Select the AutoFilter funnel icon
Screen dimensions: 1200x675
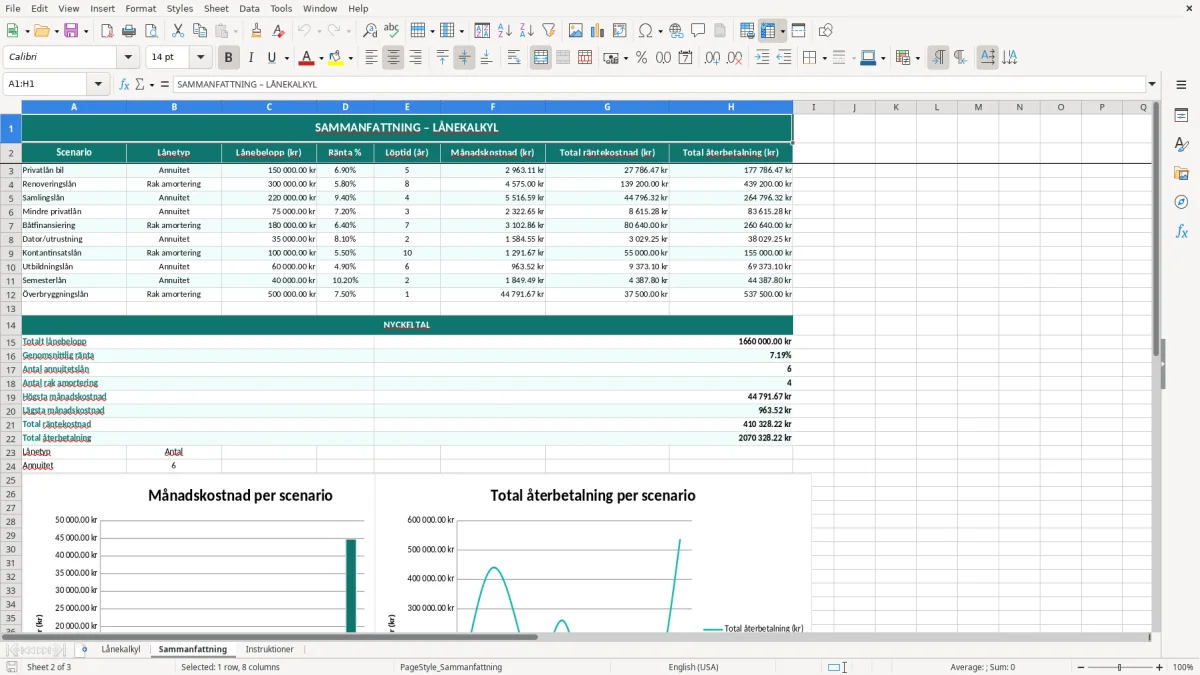[549, 31]
